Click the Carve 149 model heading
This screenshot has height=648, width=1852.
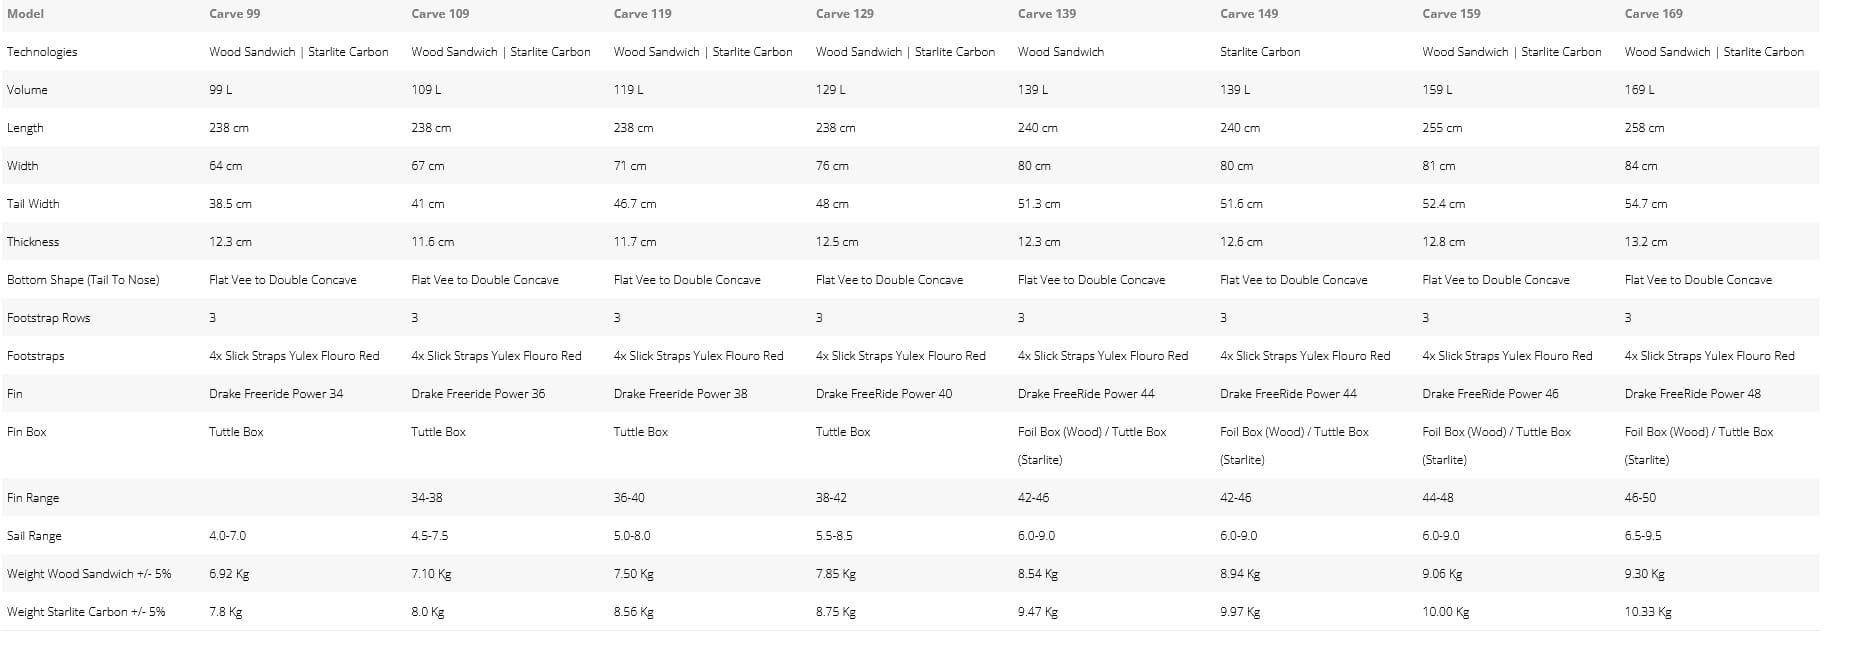coord(1249,14)
